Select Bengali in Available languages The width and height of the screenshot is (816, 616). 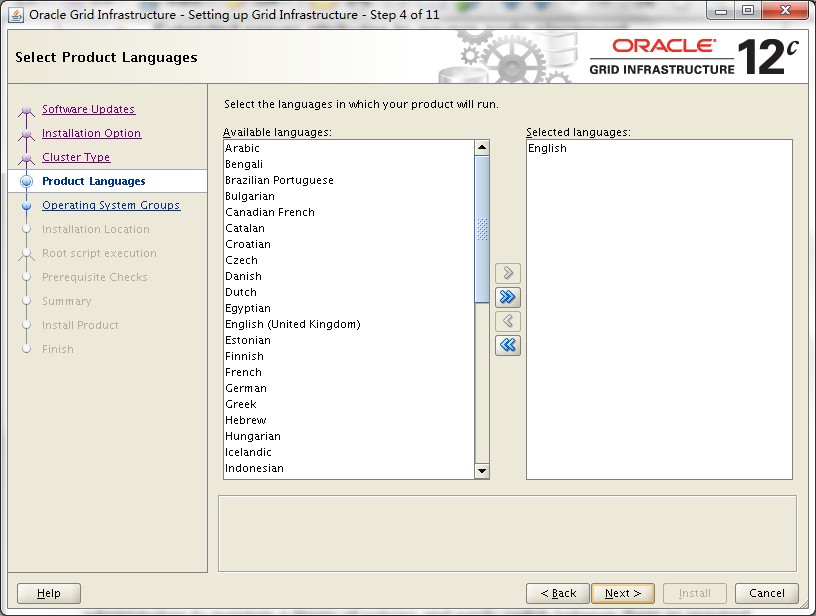click(349, 164)
